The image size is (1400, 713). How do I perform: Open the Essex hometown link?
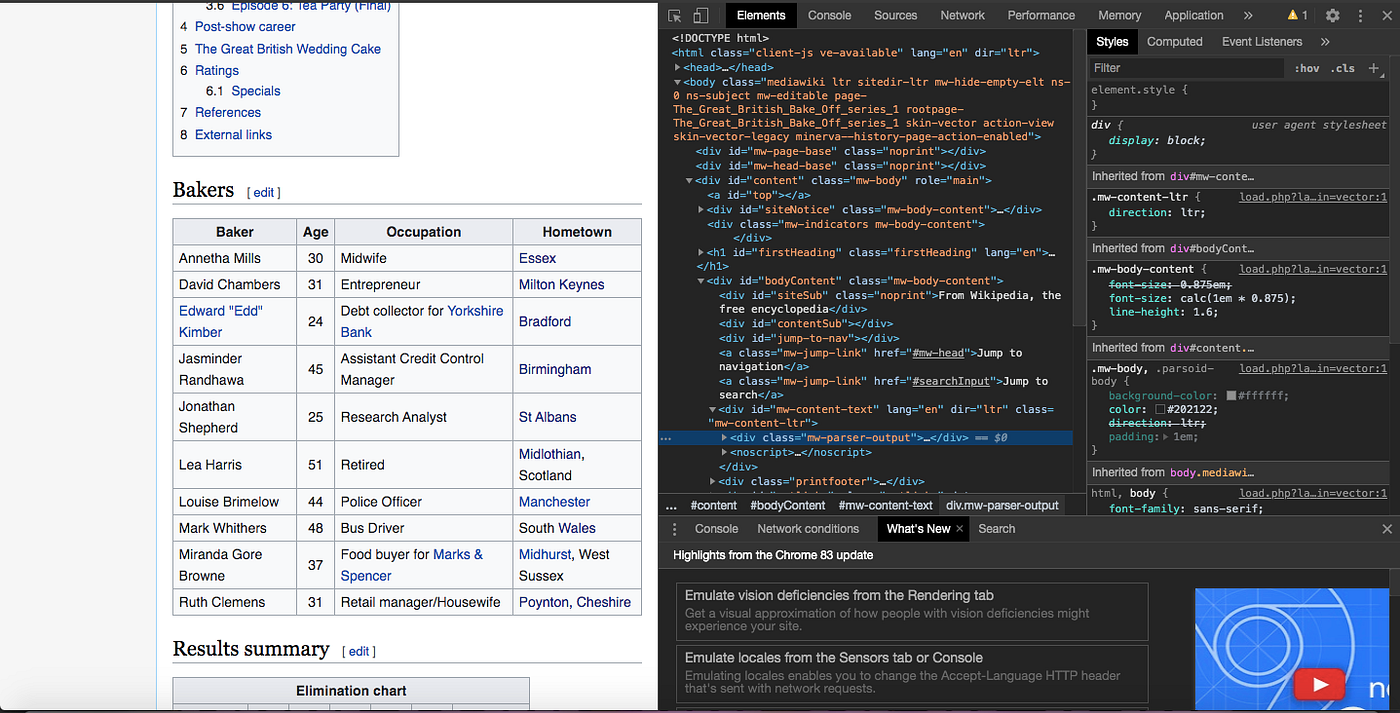pos(538,258)
